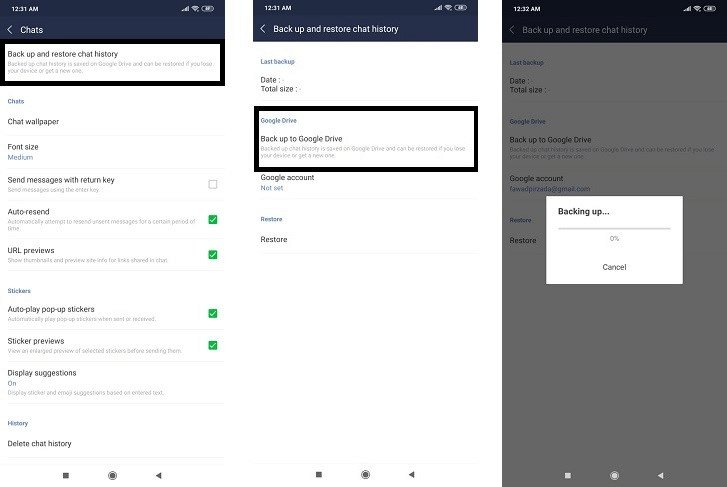Tap home circle button on middle phone
This screenshot has width=727, height=487.
click(x=365, y=474)
